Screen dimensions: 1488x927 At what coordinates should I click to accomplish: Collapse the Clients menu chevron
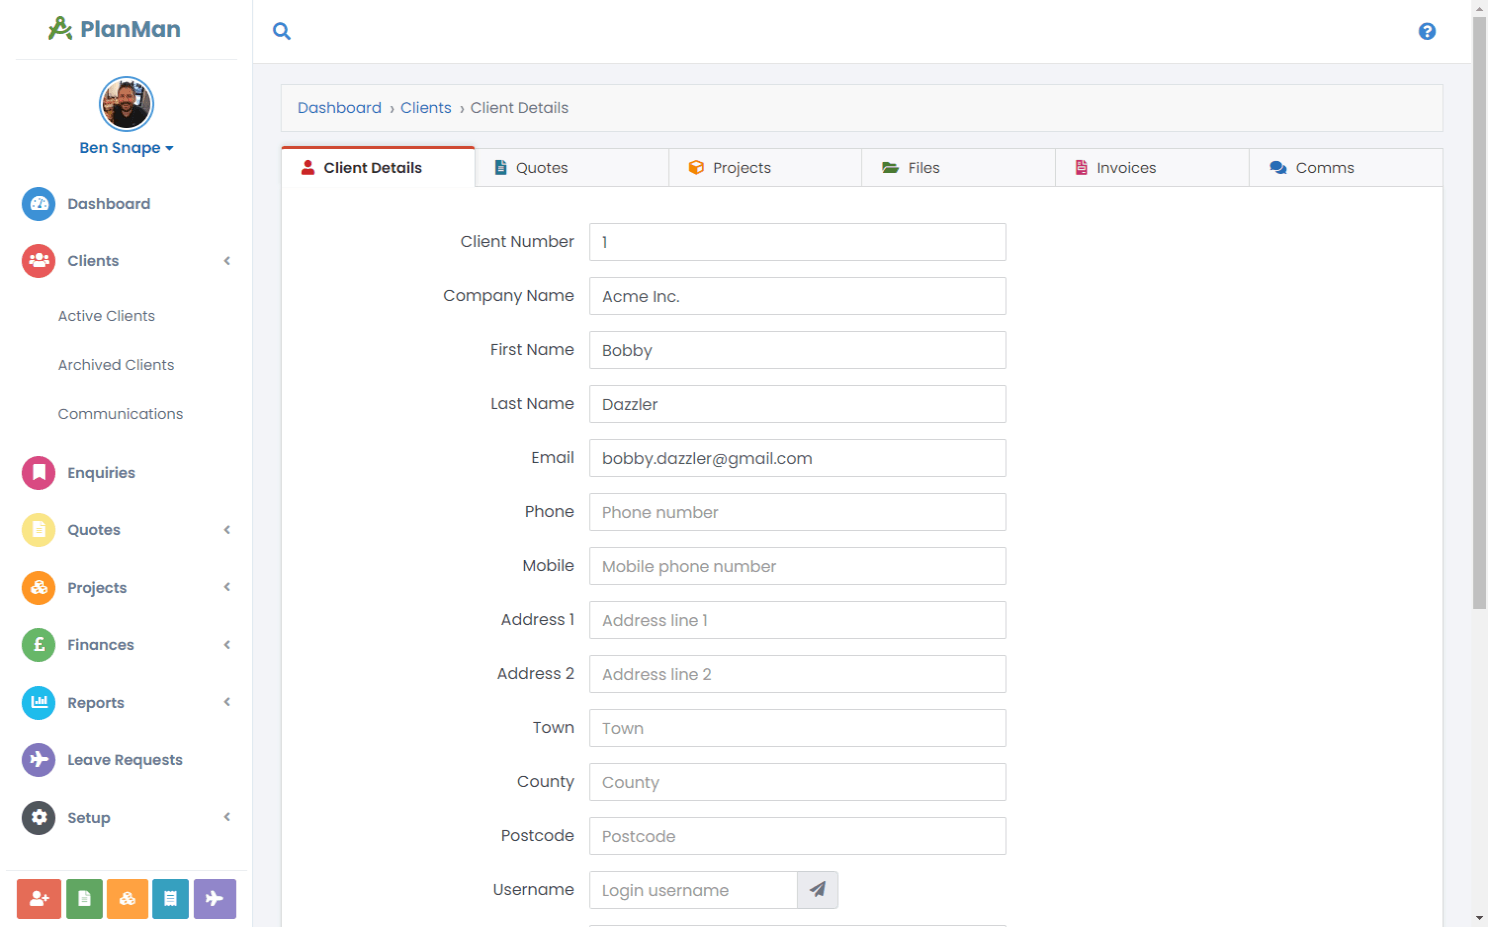(227, 261)
